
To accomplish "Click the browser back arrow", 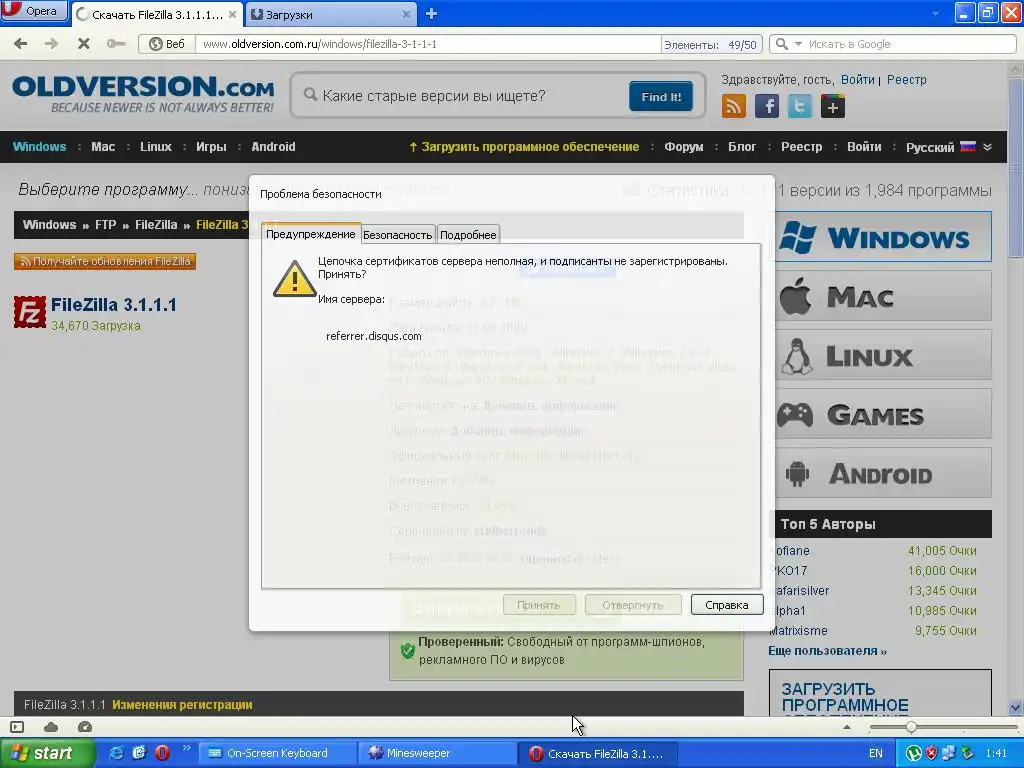I will pos(21,44).
